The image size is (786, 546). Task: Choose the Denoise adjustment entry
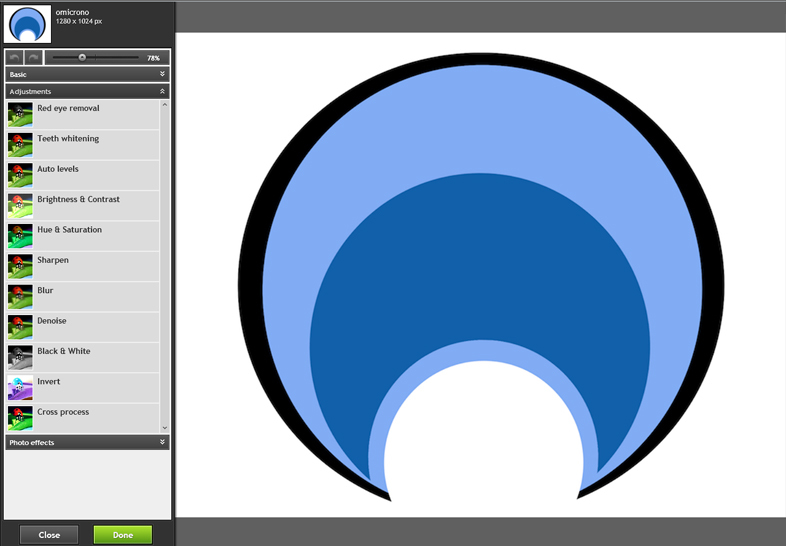(51, 321)
